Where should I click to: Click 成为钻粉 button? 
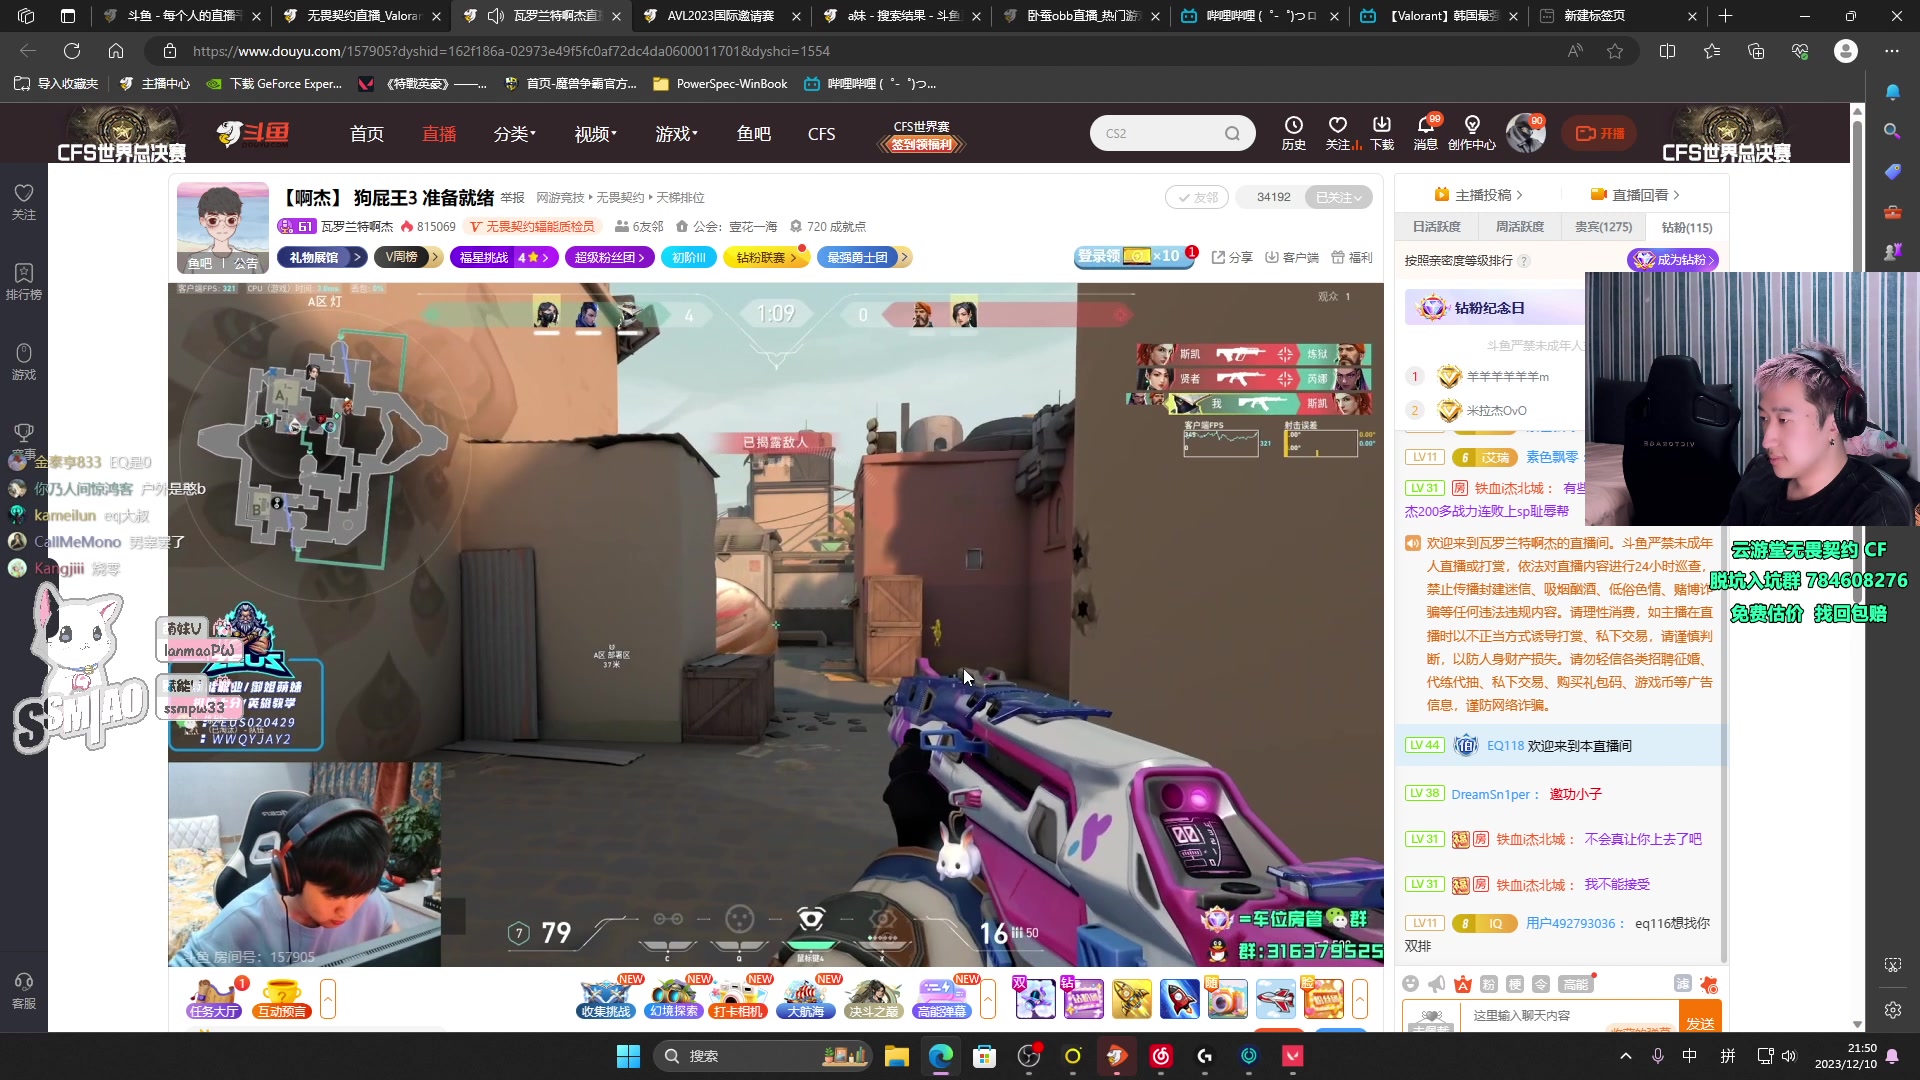point(1673,260)
